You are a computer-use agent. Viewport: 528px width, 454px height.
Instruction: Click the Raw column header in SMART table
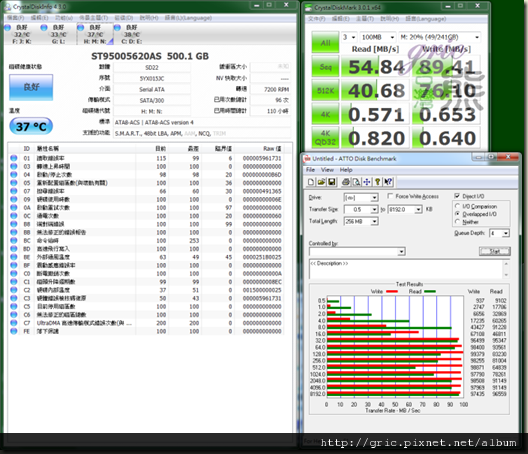click(272, 149)
